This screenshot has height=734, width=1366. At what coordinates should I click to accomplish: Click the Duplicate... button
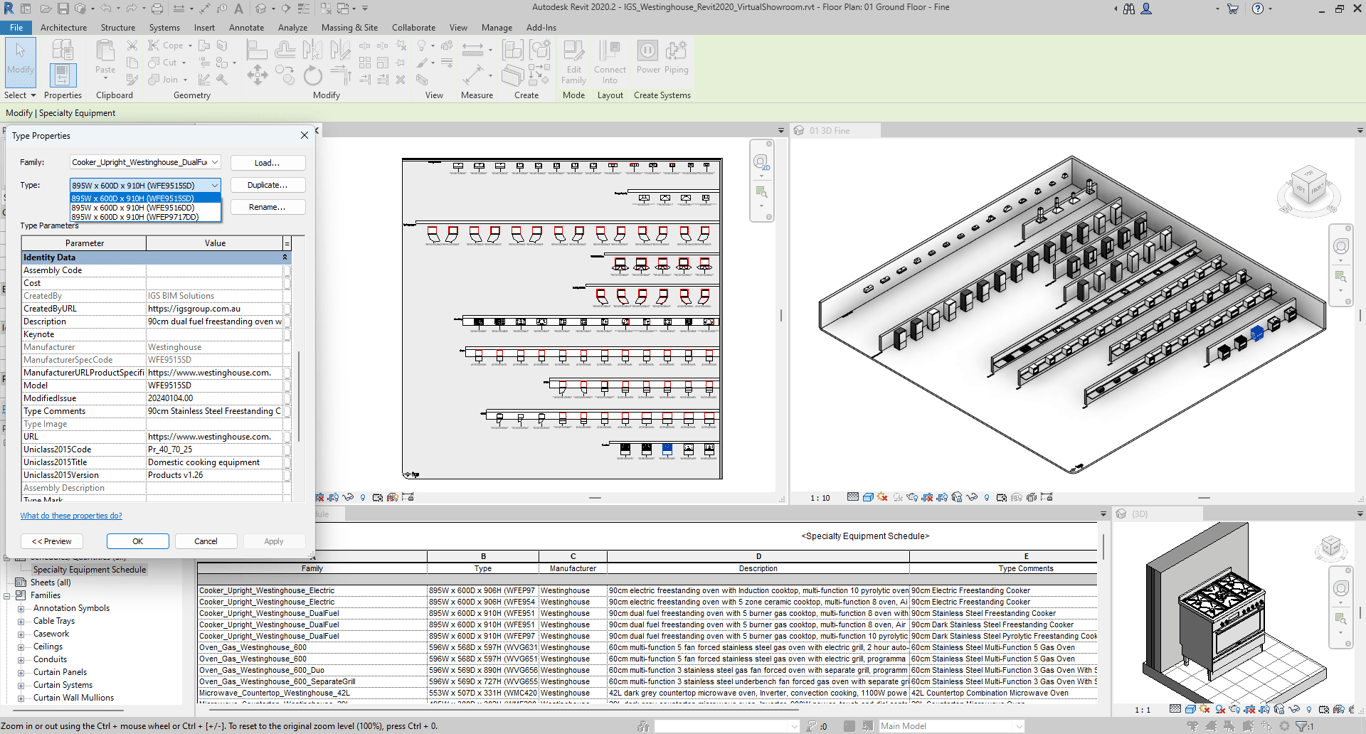click(267, 185)
